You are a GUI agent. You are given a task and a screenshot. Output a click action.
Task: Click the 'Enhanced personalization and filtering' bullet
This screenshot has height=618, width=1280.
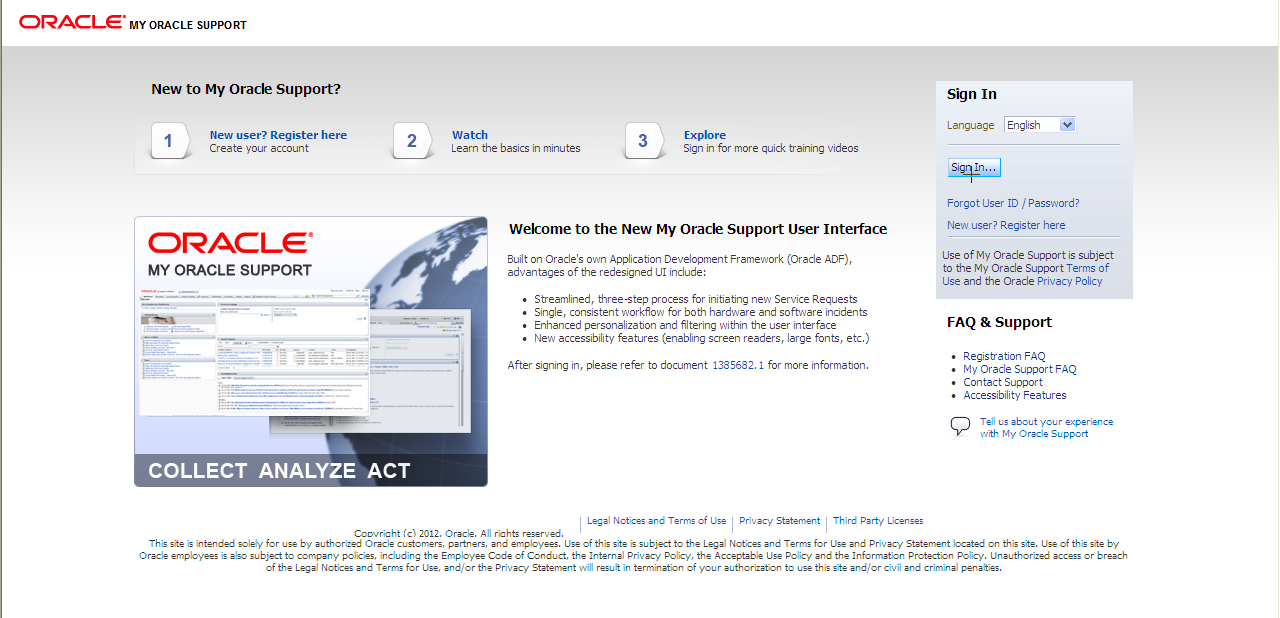pyautogui.click(x=685, y=325)
